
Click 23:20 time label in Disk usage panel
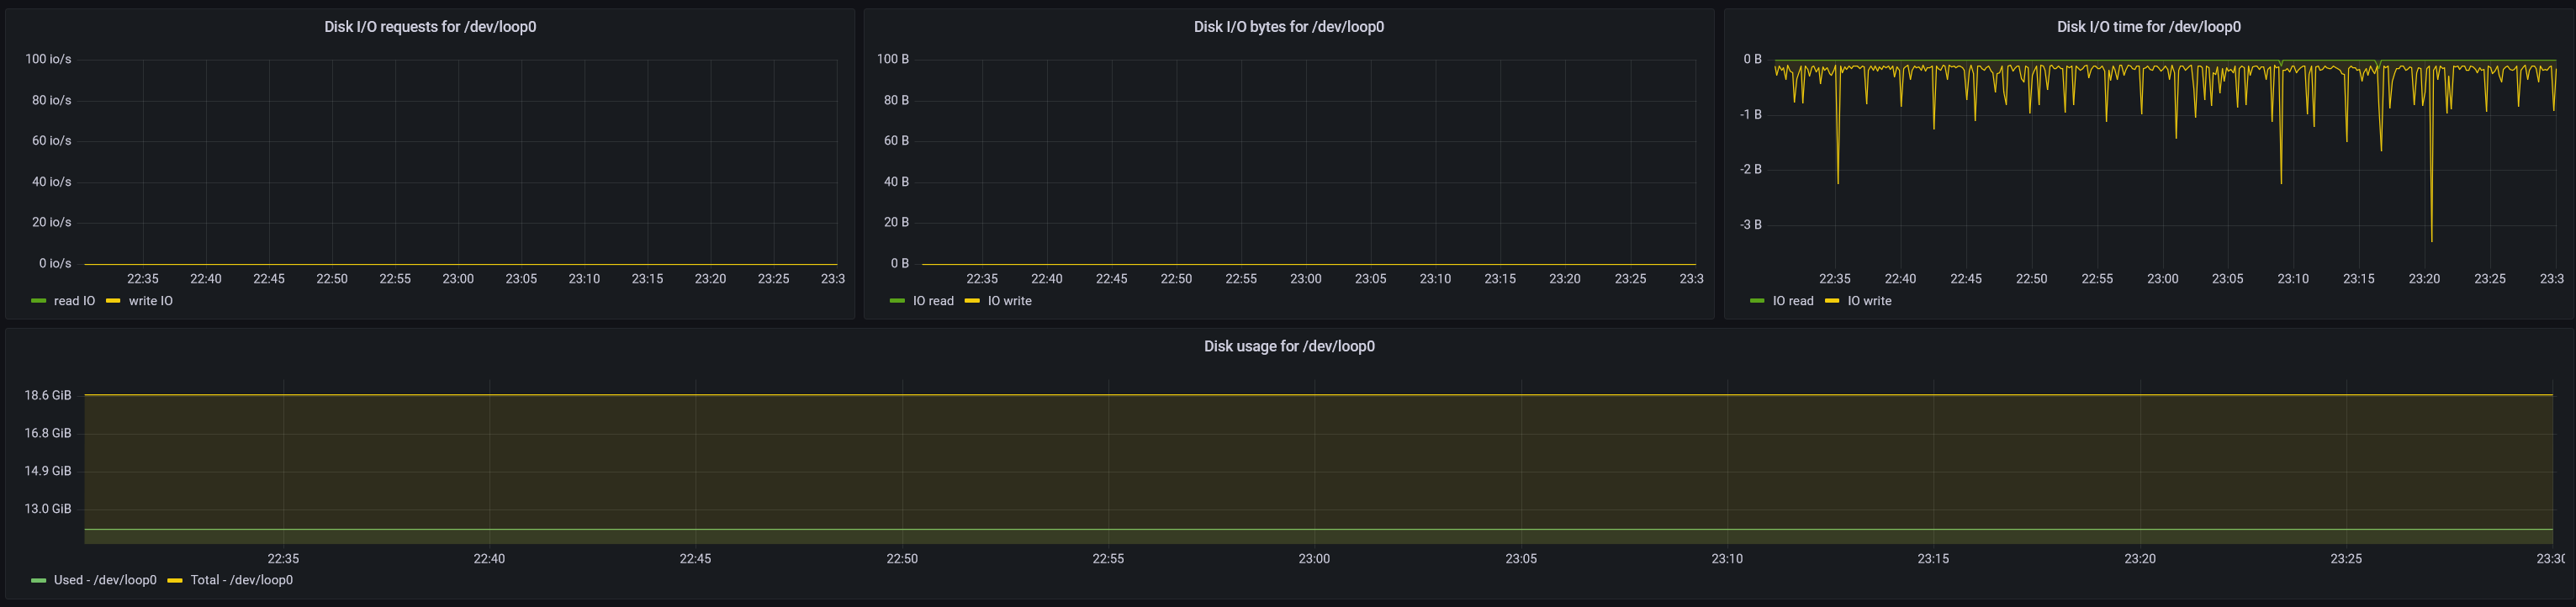2140,559
